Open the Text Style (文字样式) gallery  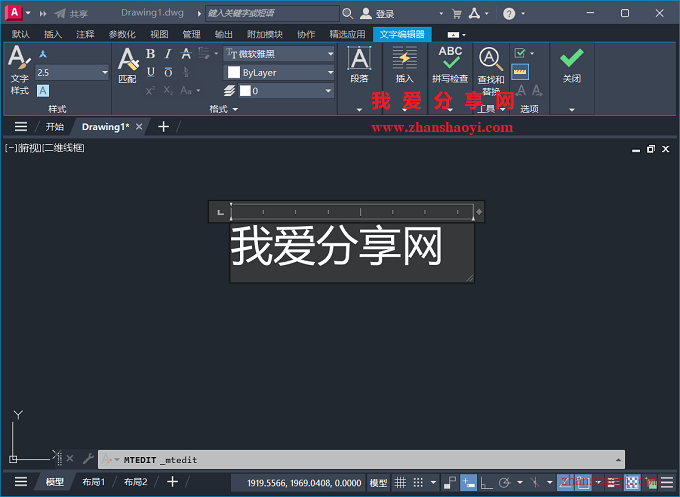(x=19, y=68)
